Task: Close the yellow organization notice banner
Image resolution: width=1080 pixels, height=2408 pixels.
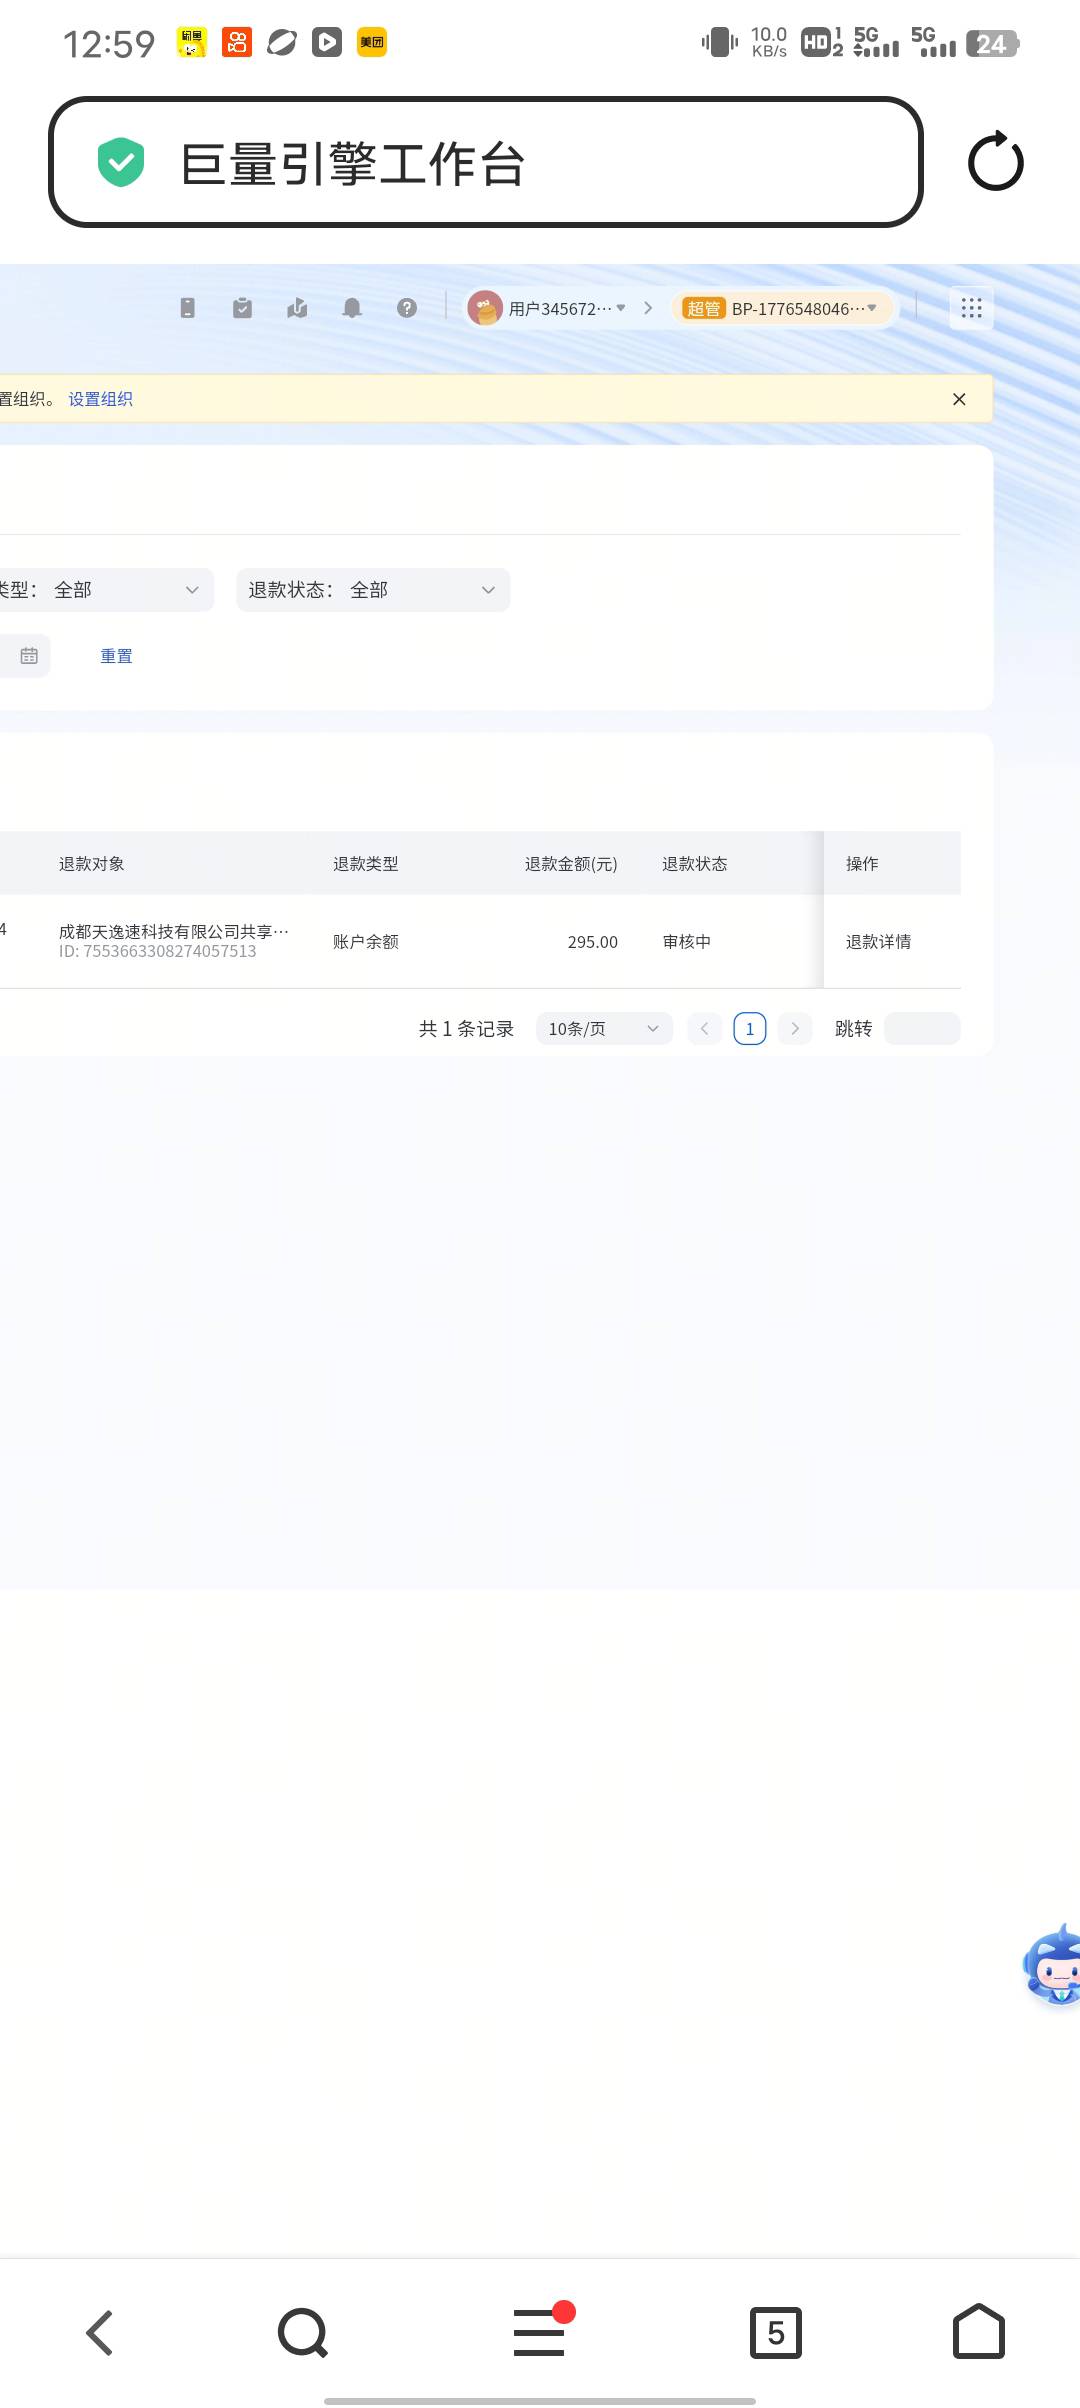Action: 959,399
